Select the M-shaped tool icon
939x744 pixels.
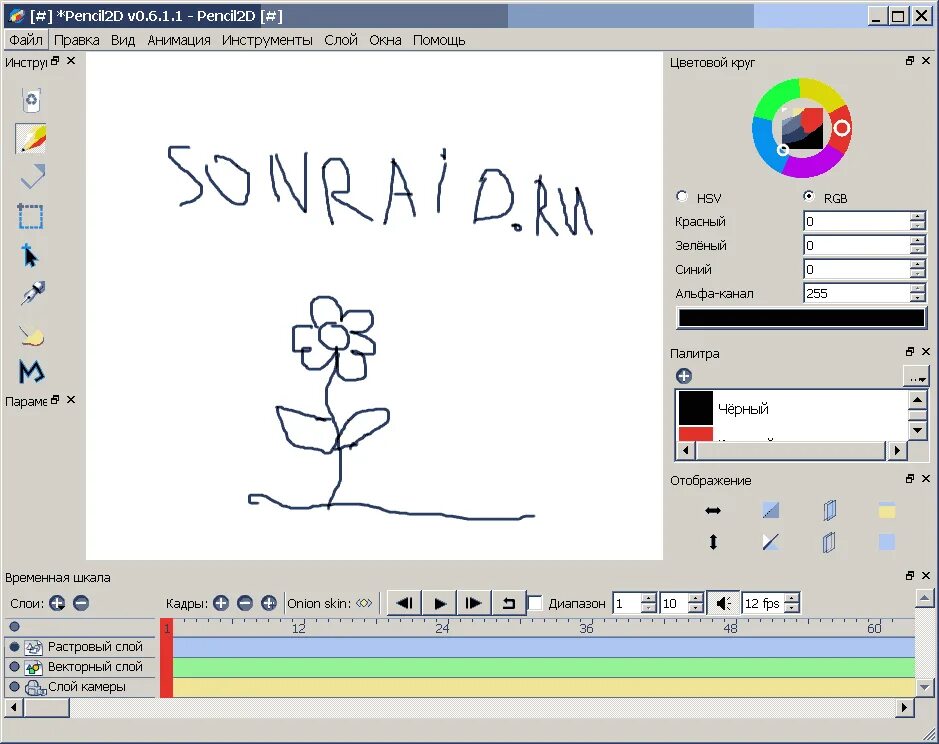tap(32, 371)
